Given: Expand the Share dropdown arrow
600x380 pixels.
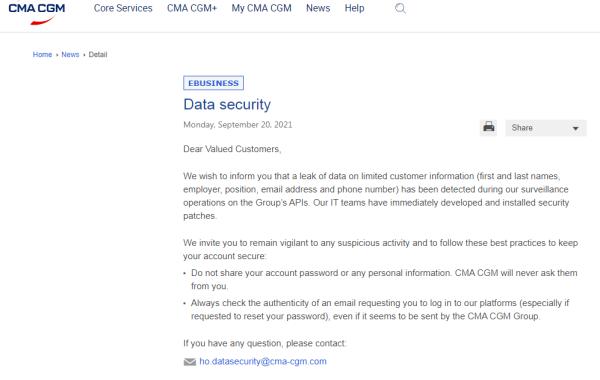Looking at the screenshot, I should point(575,128).
